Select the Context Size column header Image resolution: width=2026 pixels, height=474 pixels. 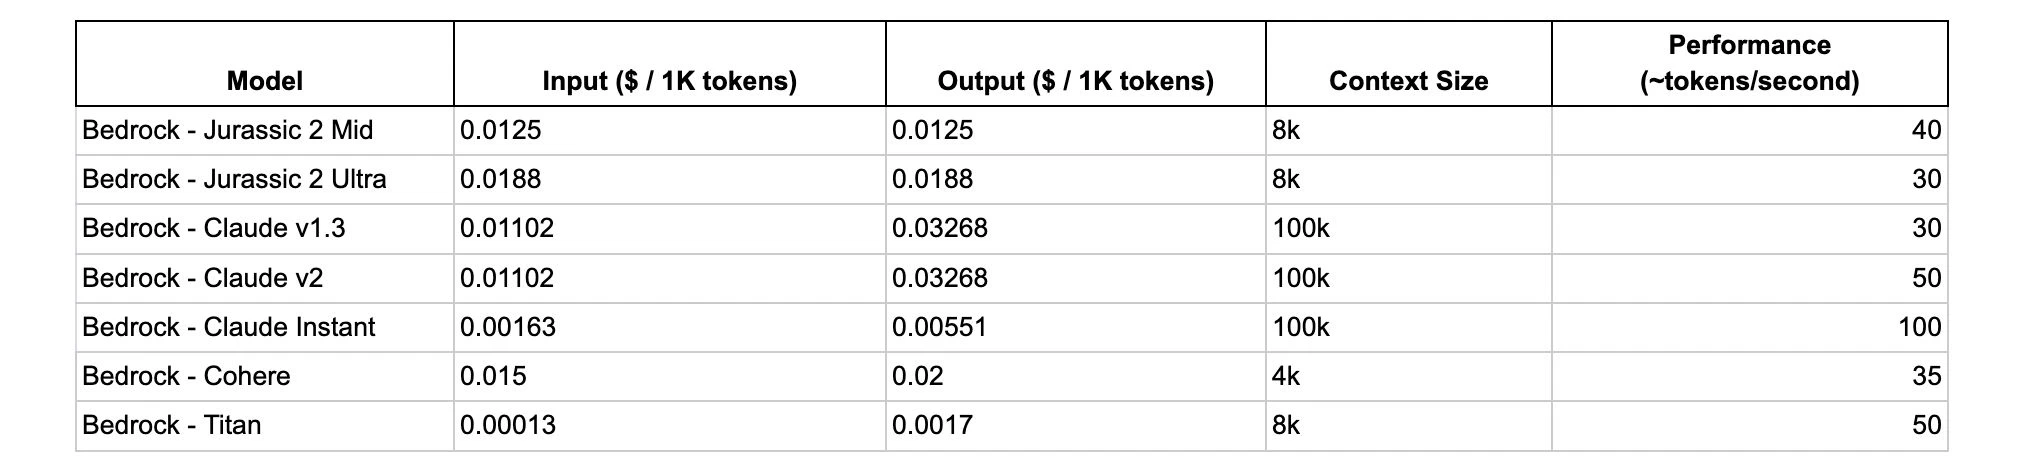coord(1408,81)
